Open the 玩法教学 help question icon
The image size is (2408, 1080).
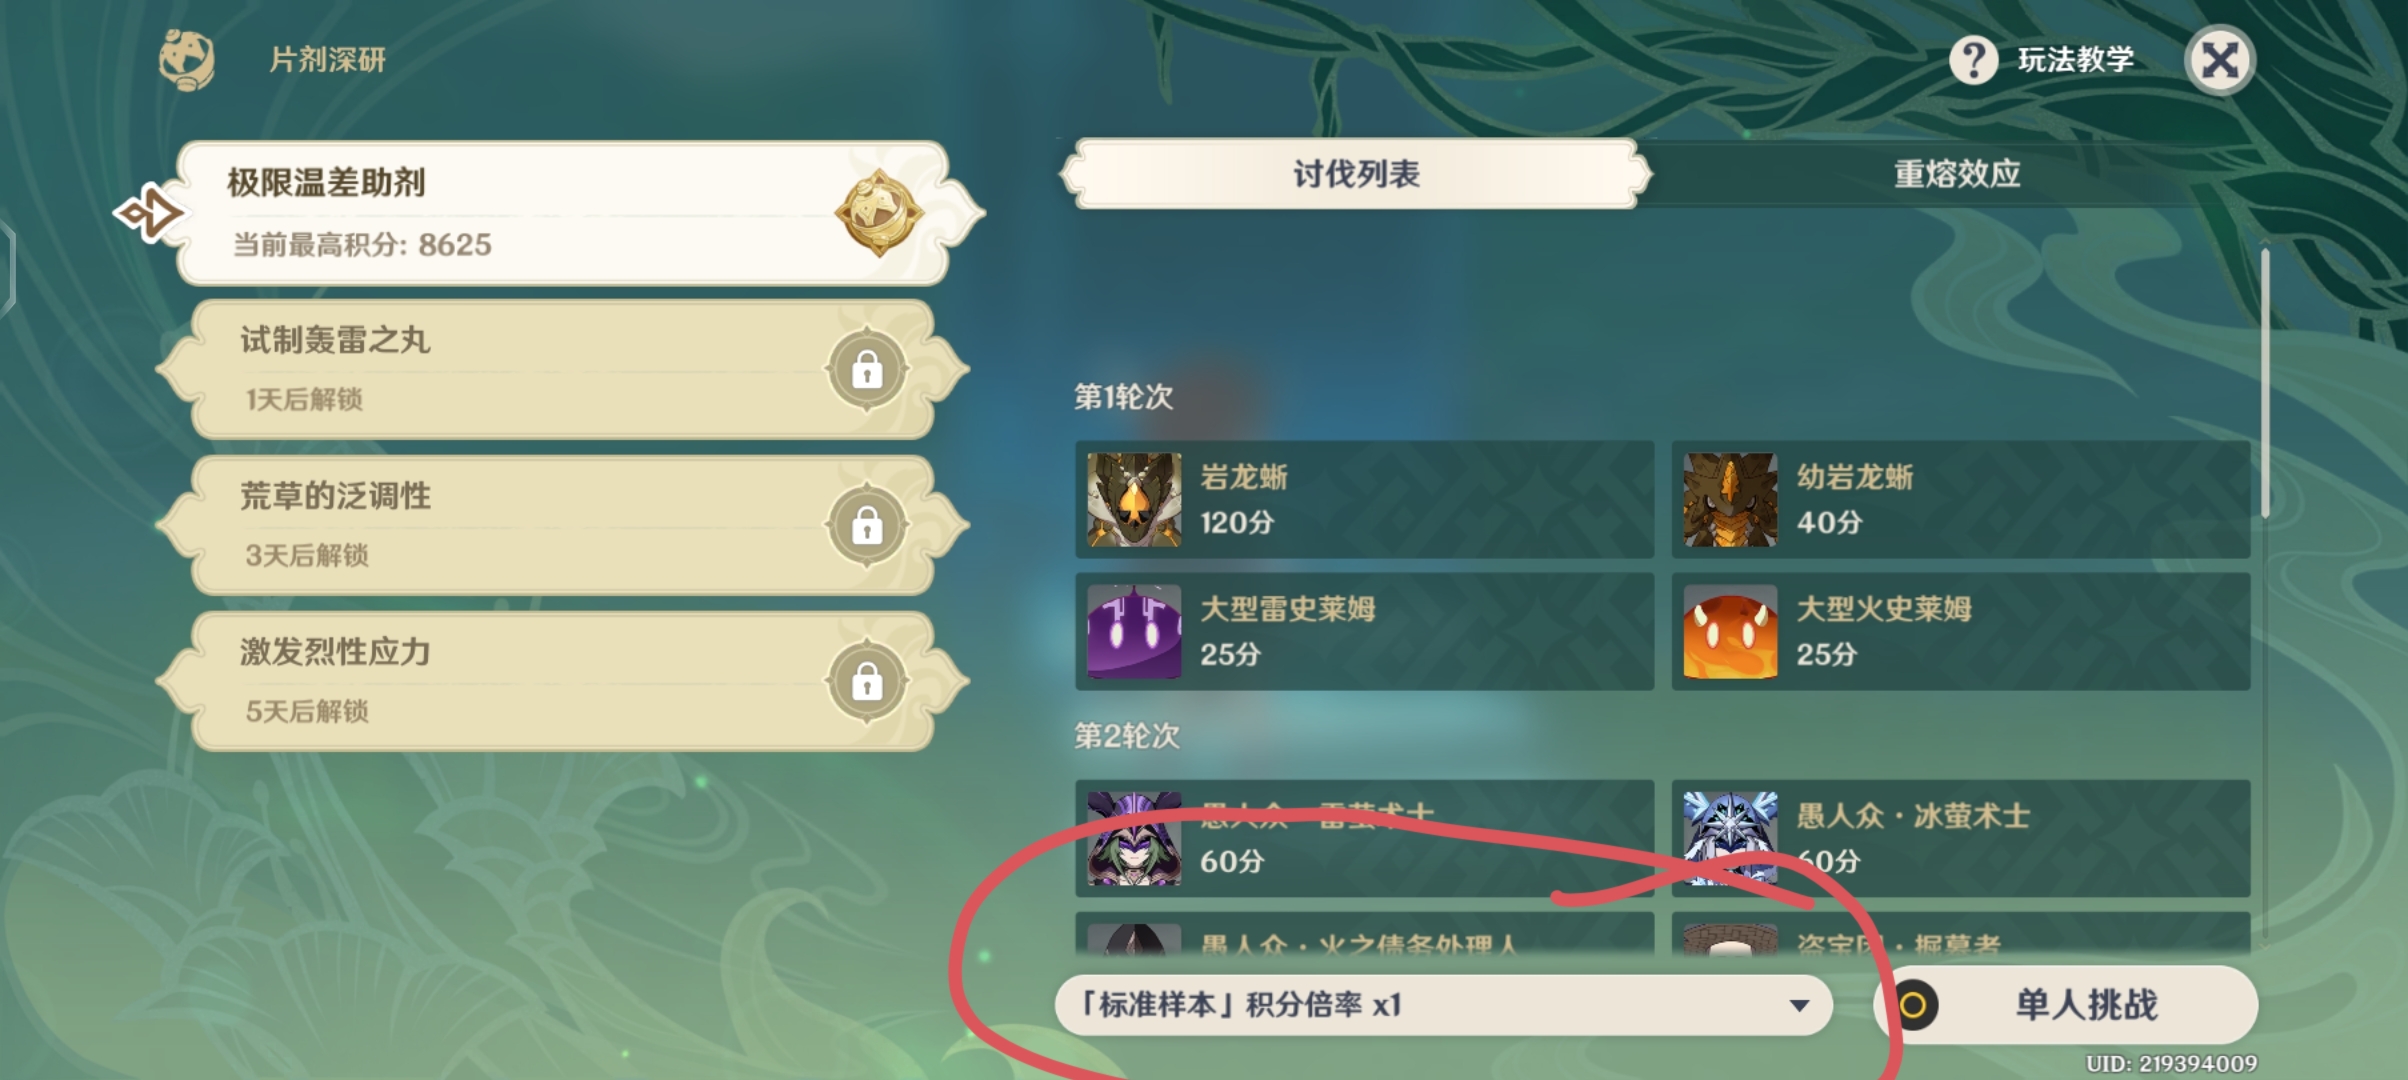click(1973, 61)
